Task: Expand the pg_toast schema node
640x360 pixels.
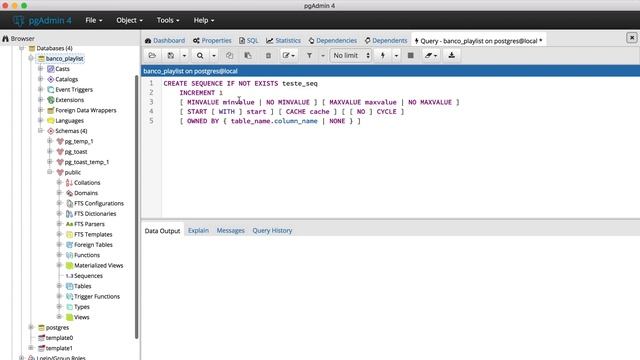Action: tap(50, 151)
